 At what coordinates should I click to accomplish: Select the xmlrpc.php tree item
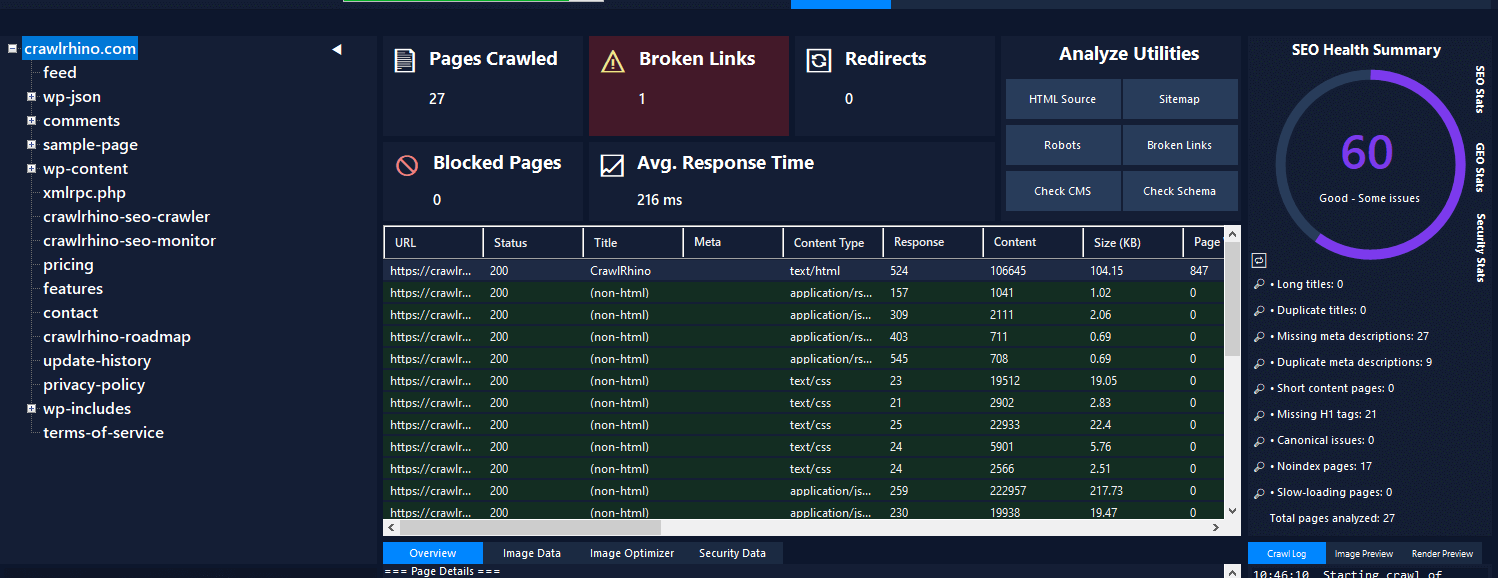click(x=84, y=192)
